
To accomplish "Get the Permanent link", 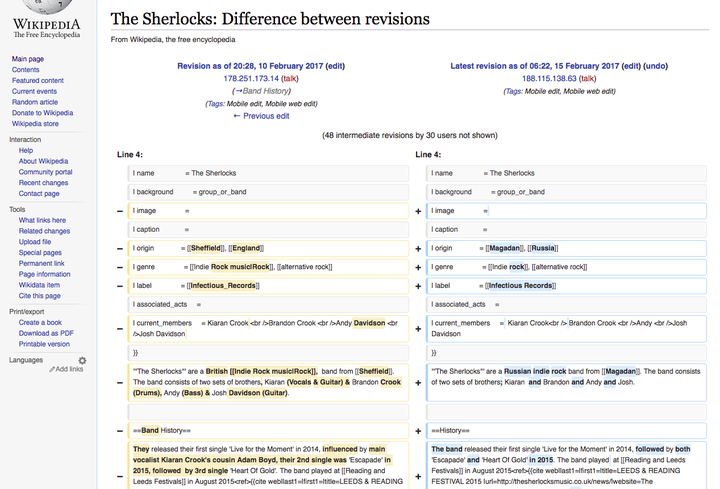I will point(41,264).
